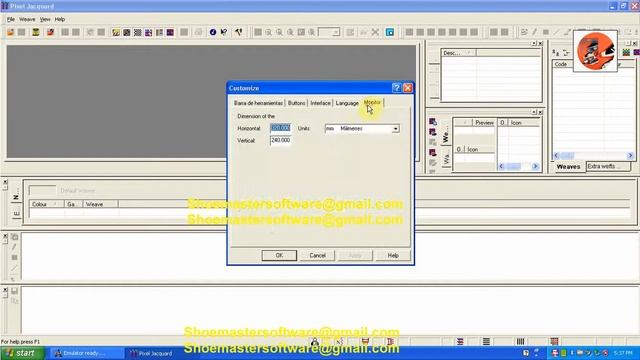Open the File menu
The height and width of the screenshot is (360, 640).
coord(11,19)
